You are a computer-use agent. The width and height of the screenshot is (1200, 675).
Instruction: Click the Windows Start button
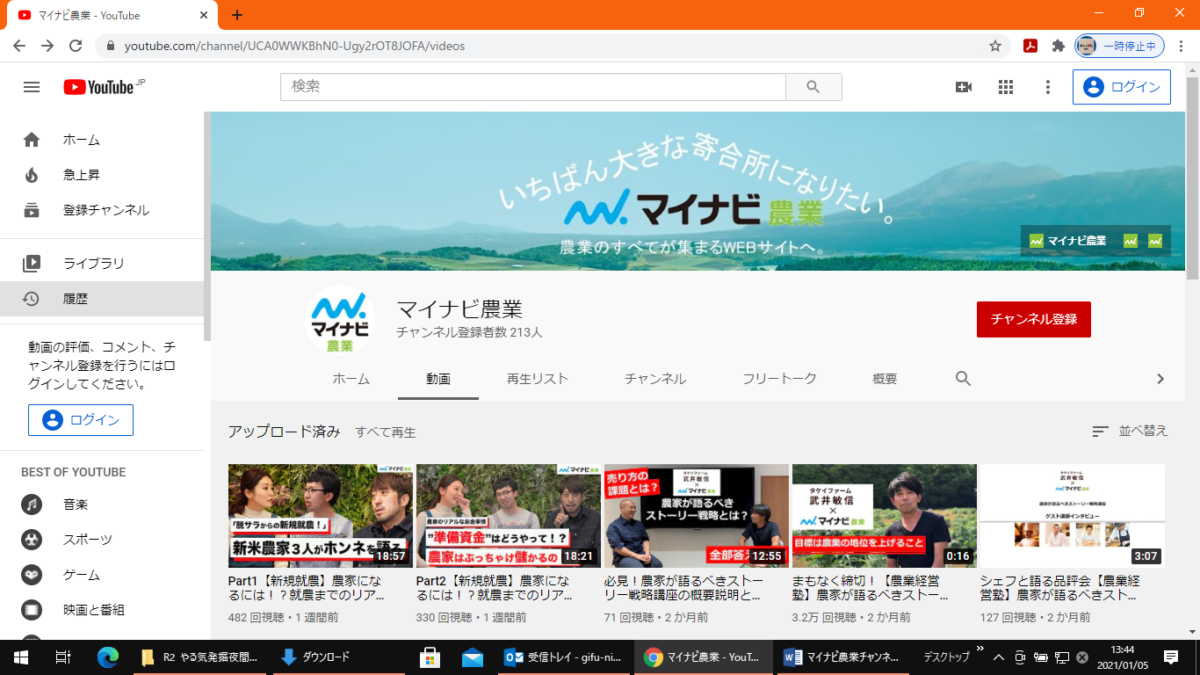[20, 657]
